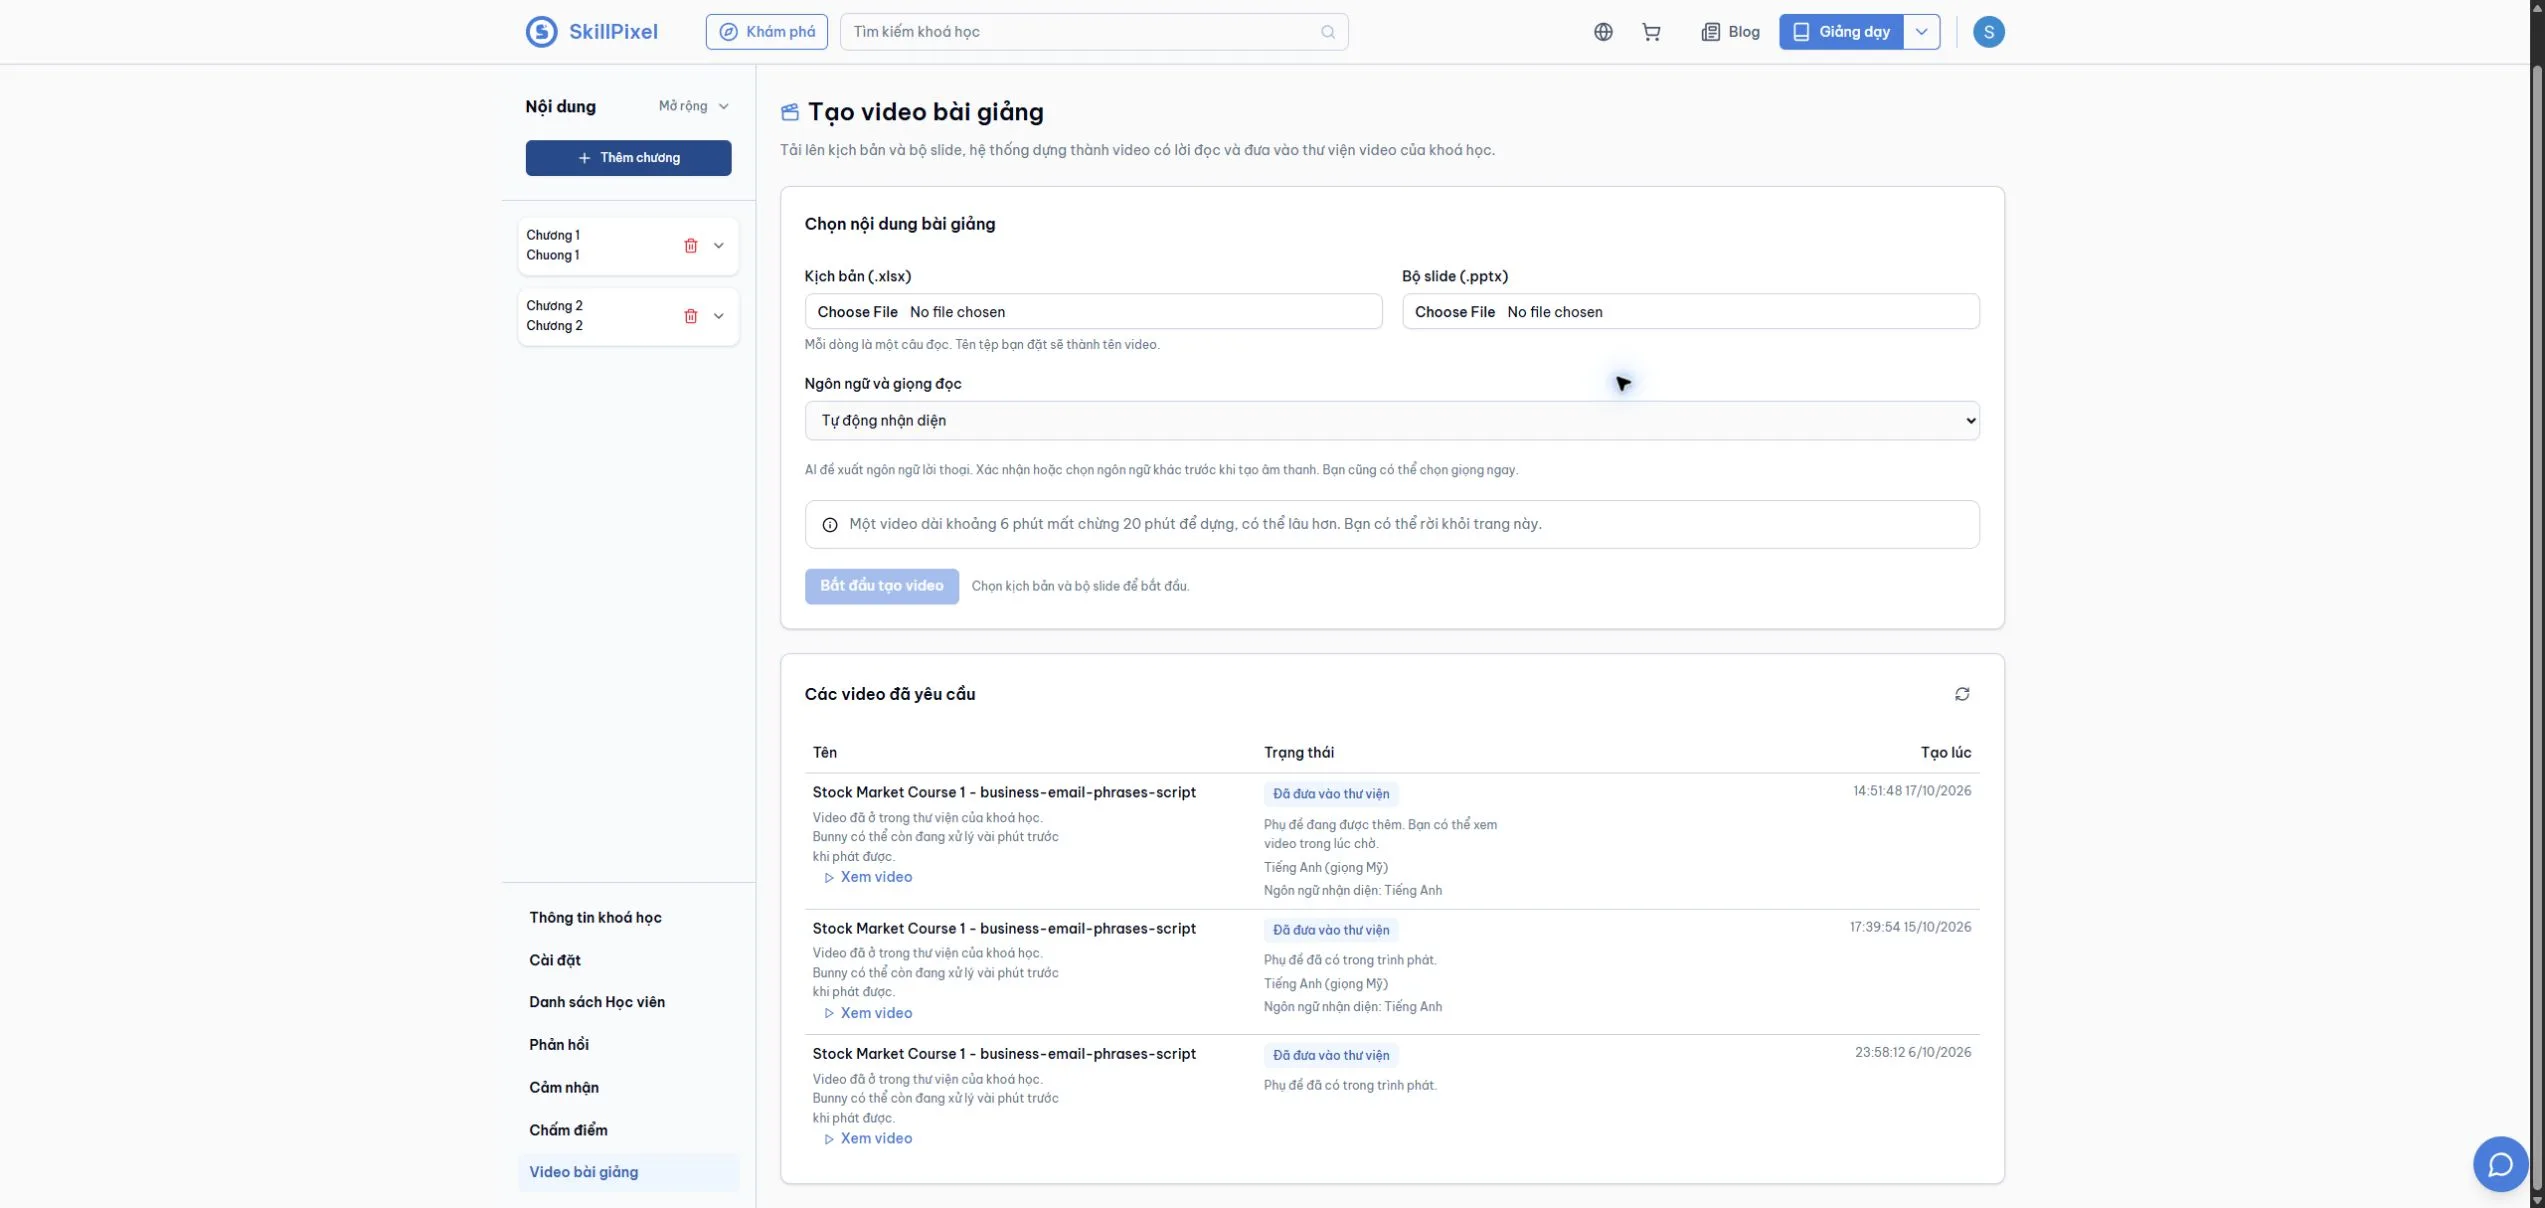Viewport: 2545px width, 1208px height.
Task: Choose File for Kịch bản xlsx
Action: pyautogui.click(x=857, y=312)
